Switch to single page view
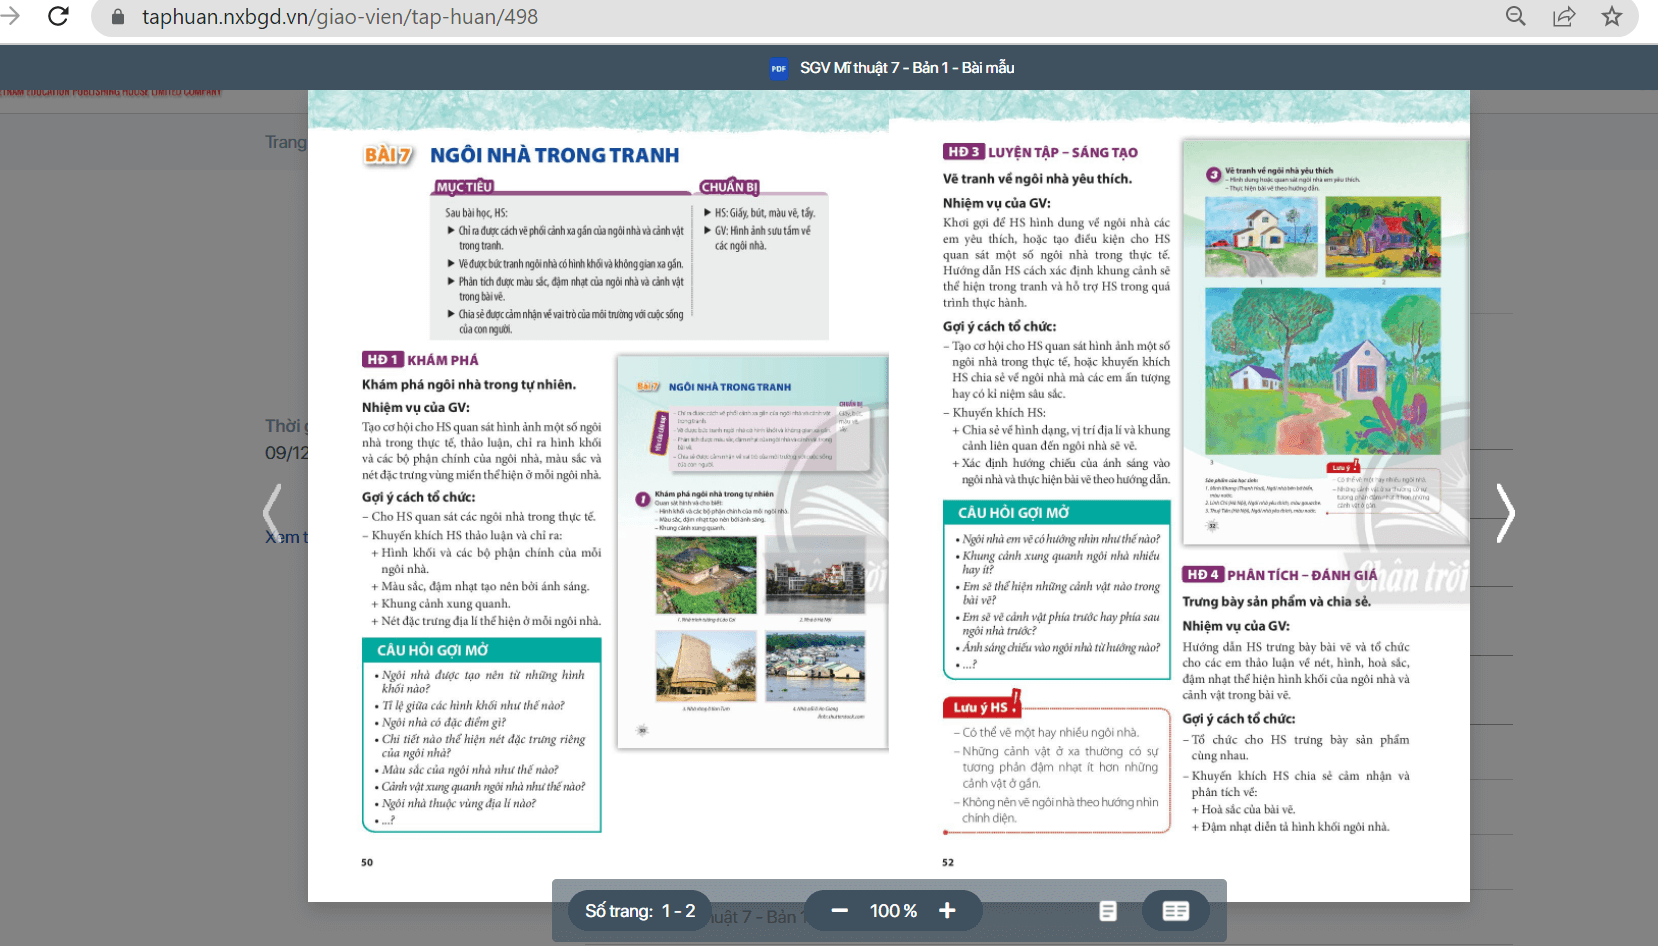 point(1108,911)
